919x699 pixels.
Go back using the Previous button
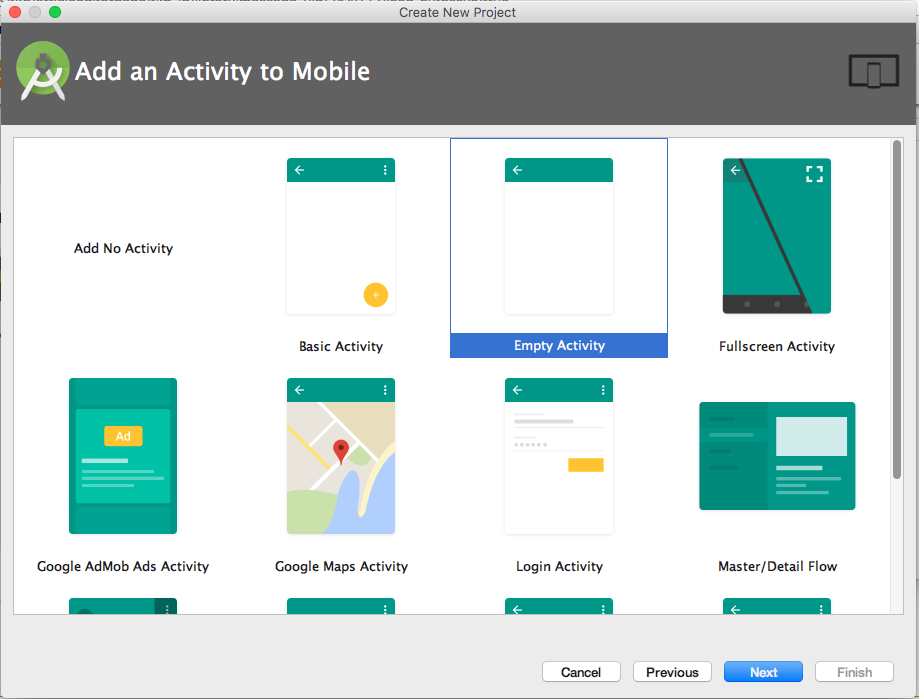[x=671, y=671]
